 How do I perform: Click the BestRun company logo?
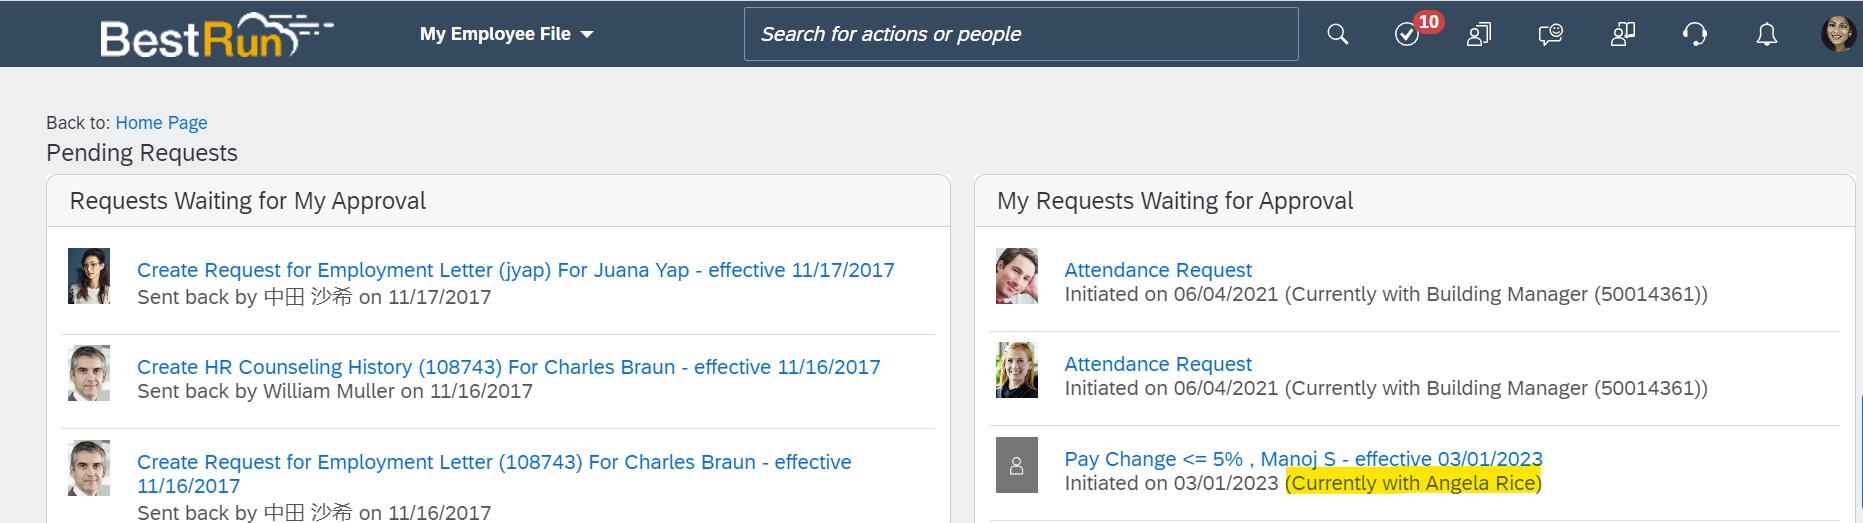pyautogui.click(x=216, y=36)
